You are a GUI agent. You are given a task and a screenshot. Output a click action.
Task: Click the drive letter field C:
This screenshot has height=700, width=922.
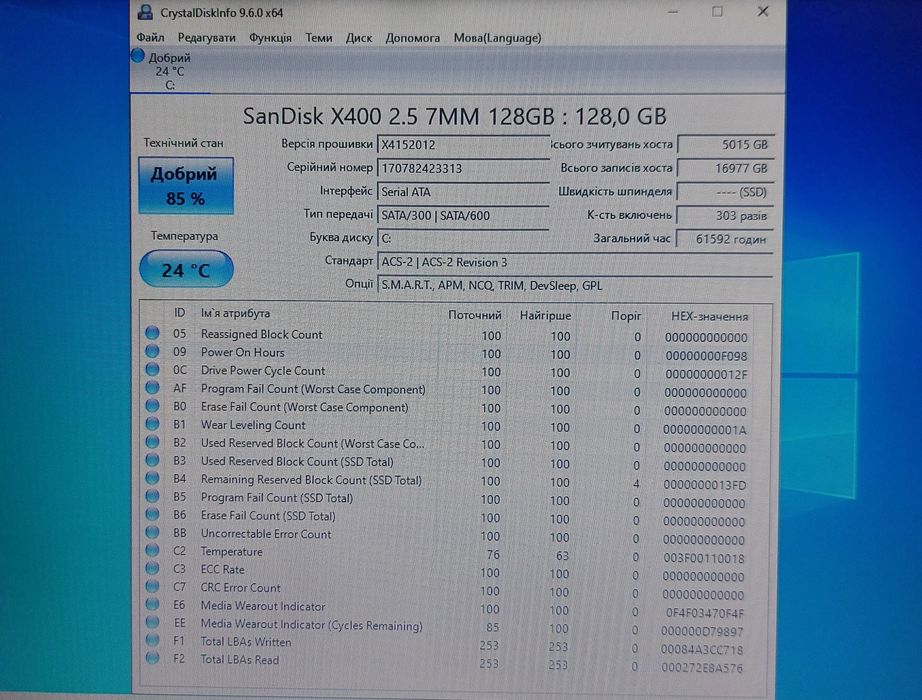(463, 239)
